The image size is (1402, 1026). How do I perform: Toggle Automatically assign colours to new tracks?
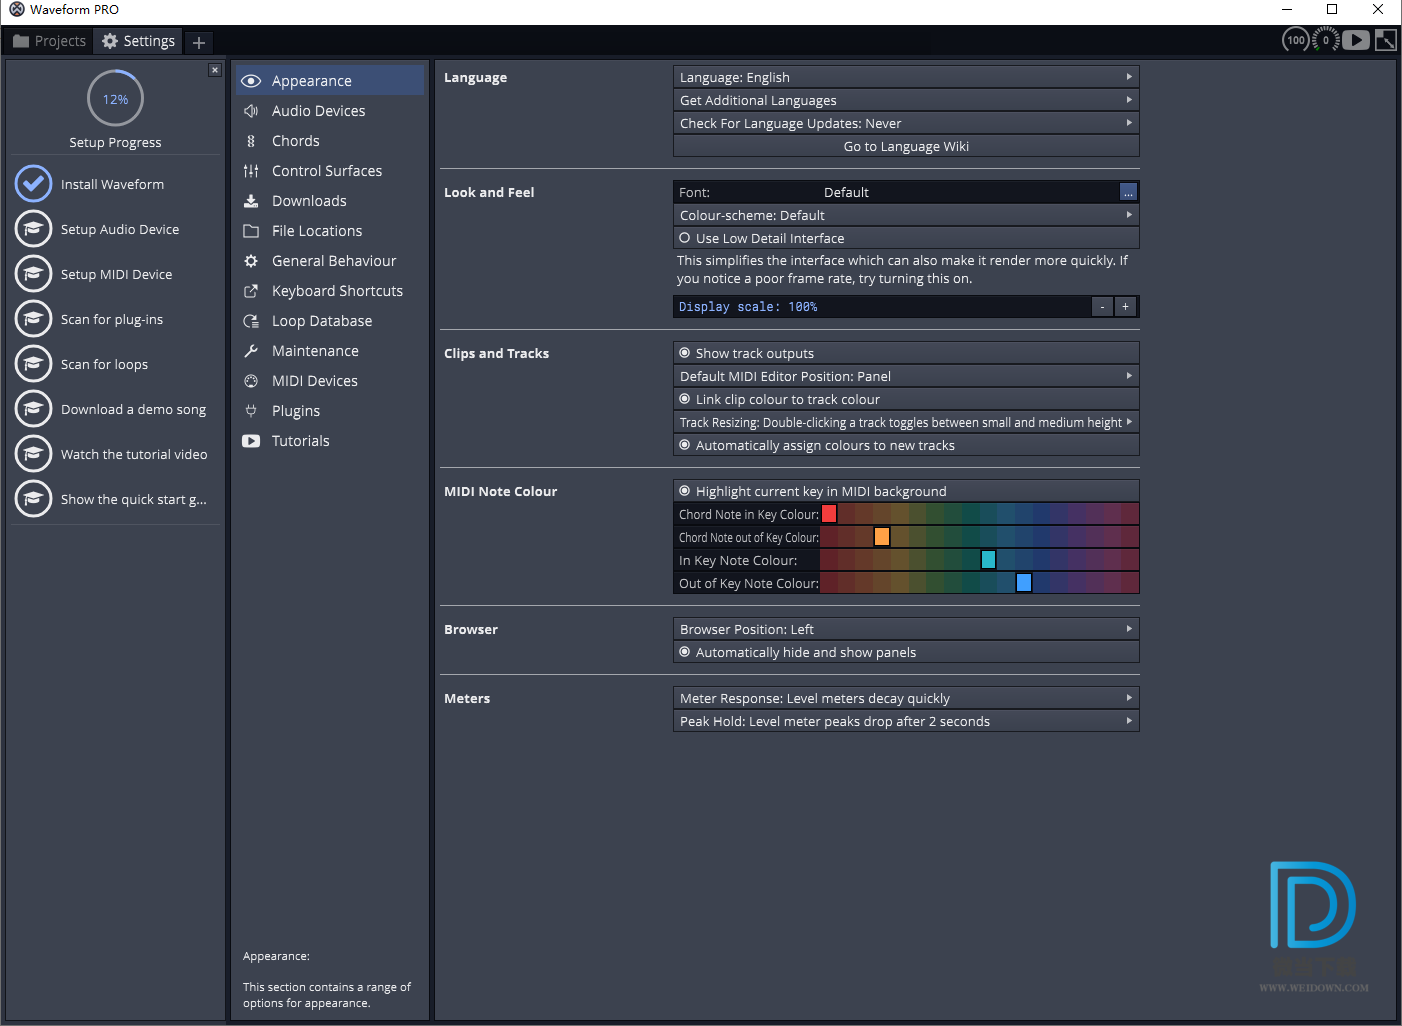pos(906,445)
